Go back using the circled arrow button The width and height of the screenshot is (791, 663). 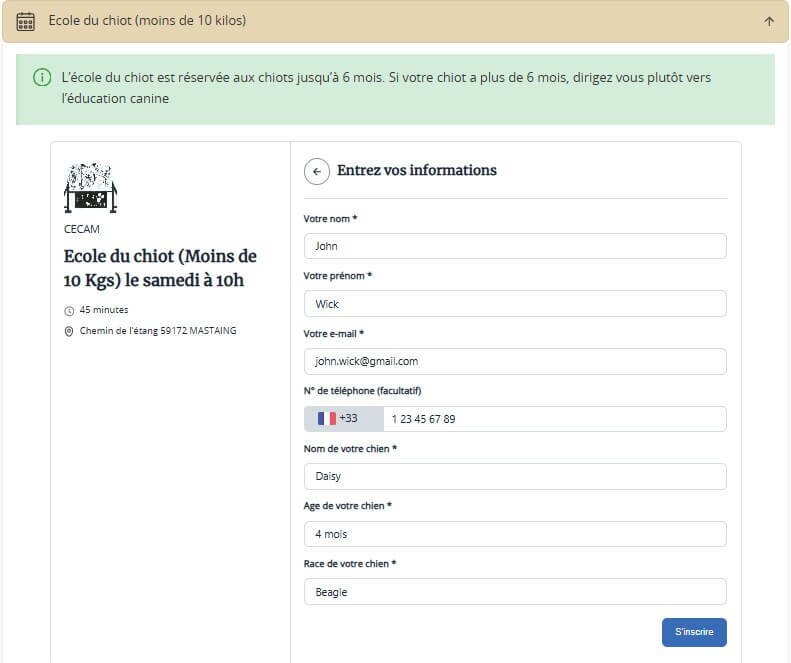click(x=316, y=171)
